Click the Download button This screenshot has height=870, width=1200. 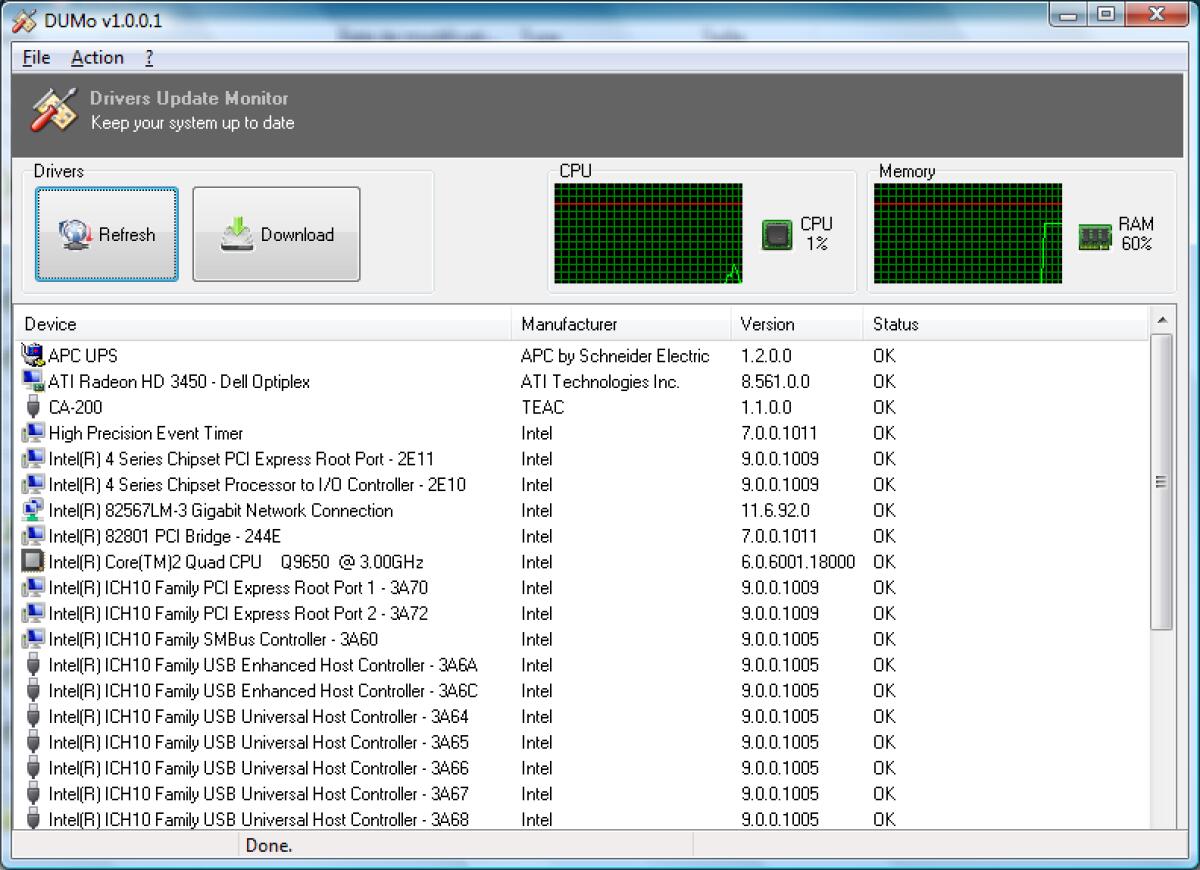pos(276,234)
